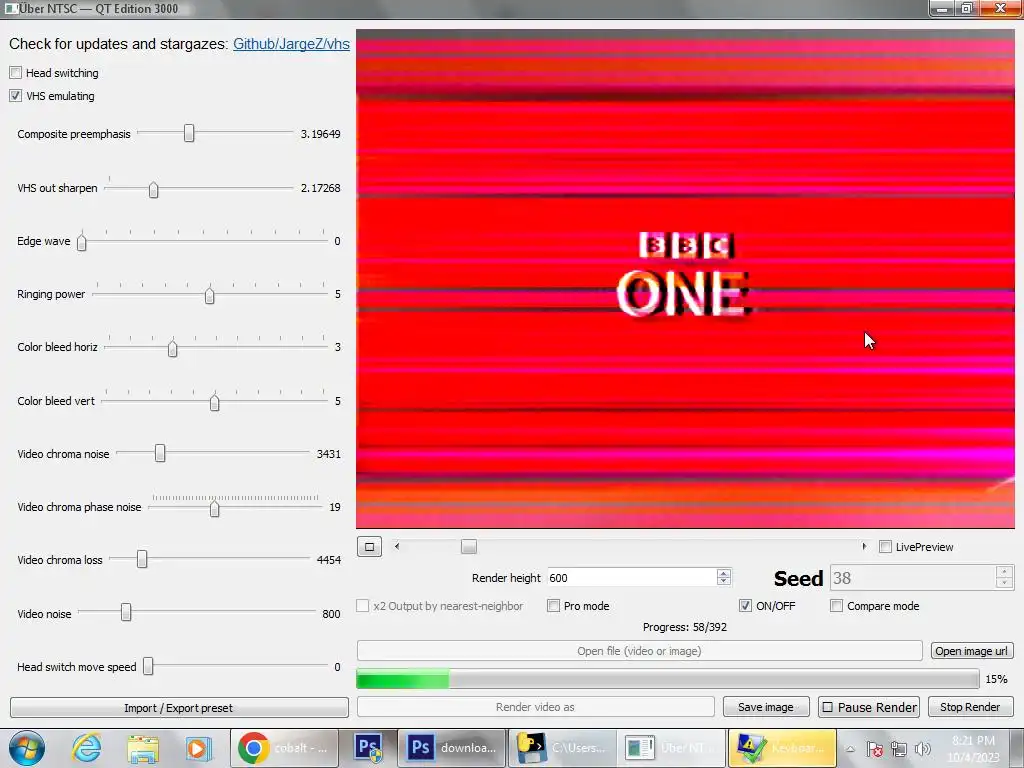Click the Progress: 58/392 status text
Viewport: 1024px width, 768px height.
point(684,627)
